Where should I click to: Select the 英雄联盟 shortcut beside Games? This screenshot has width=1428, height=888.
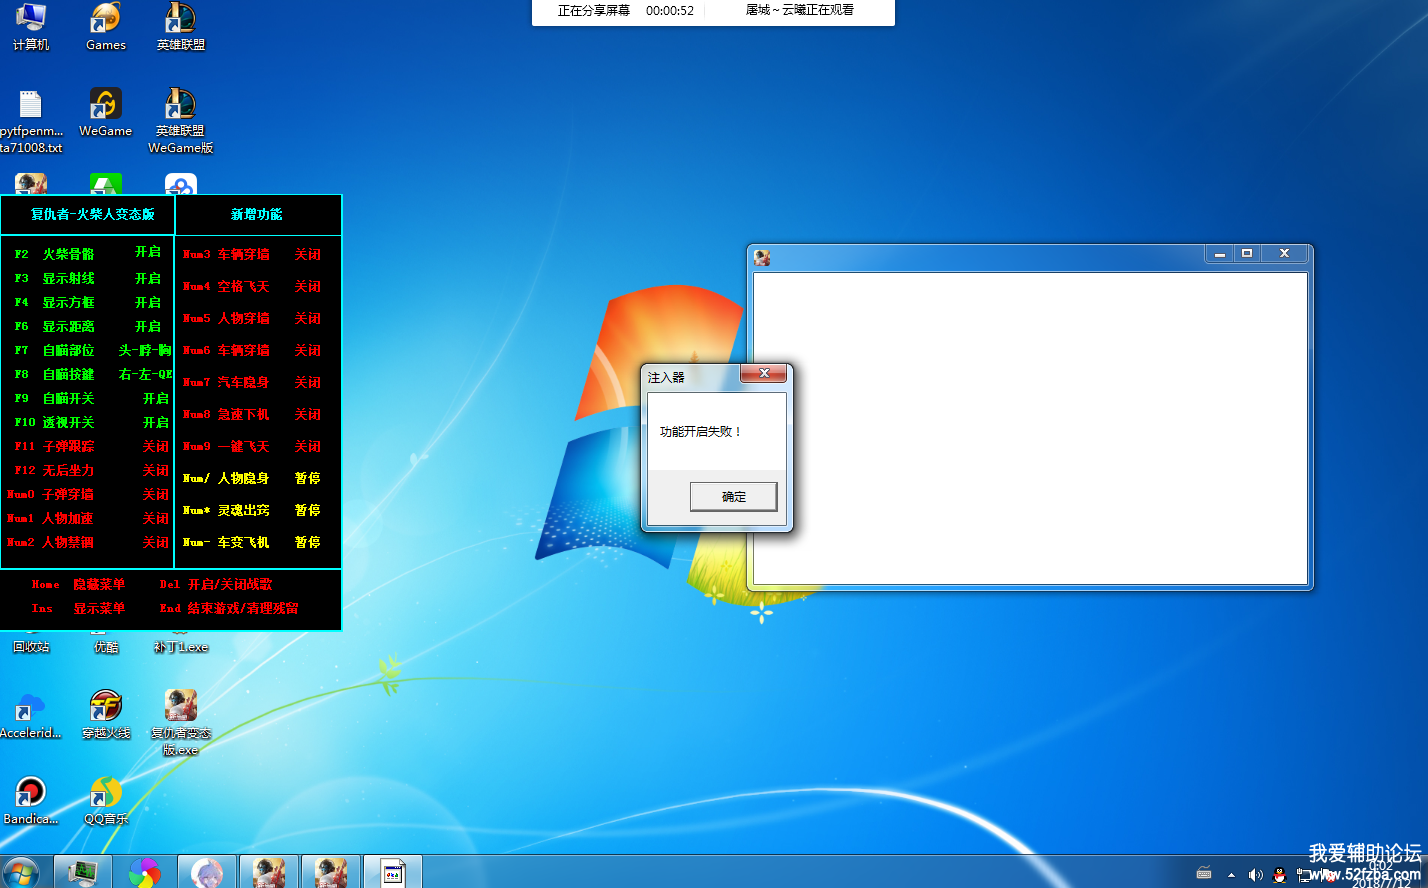click(180, 27)
